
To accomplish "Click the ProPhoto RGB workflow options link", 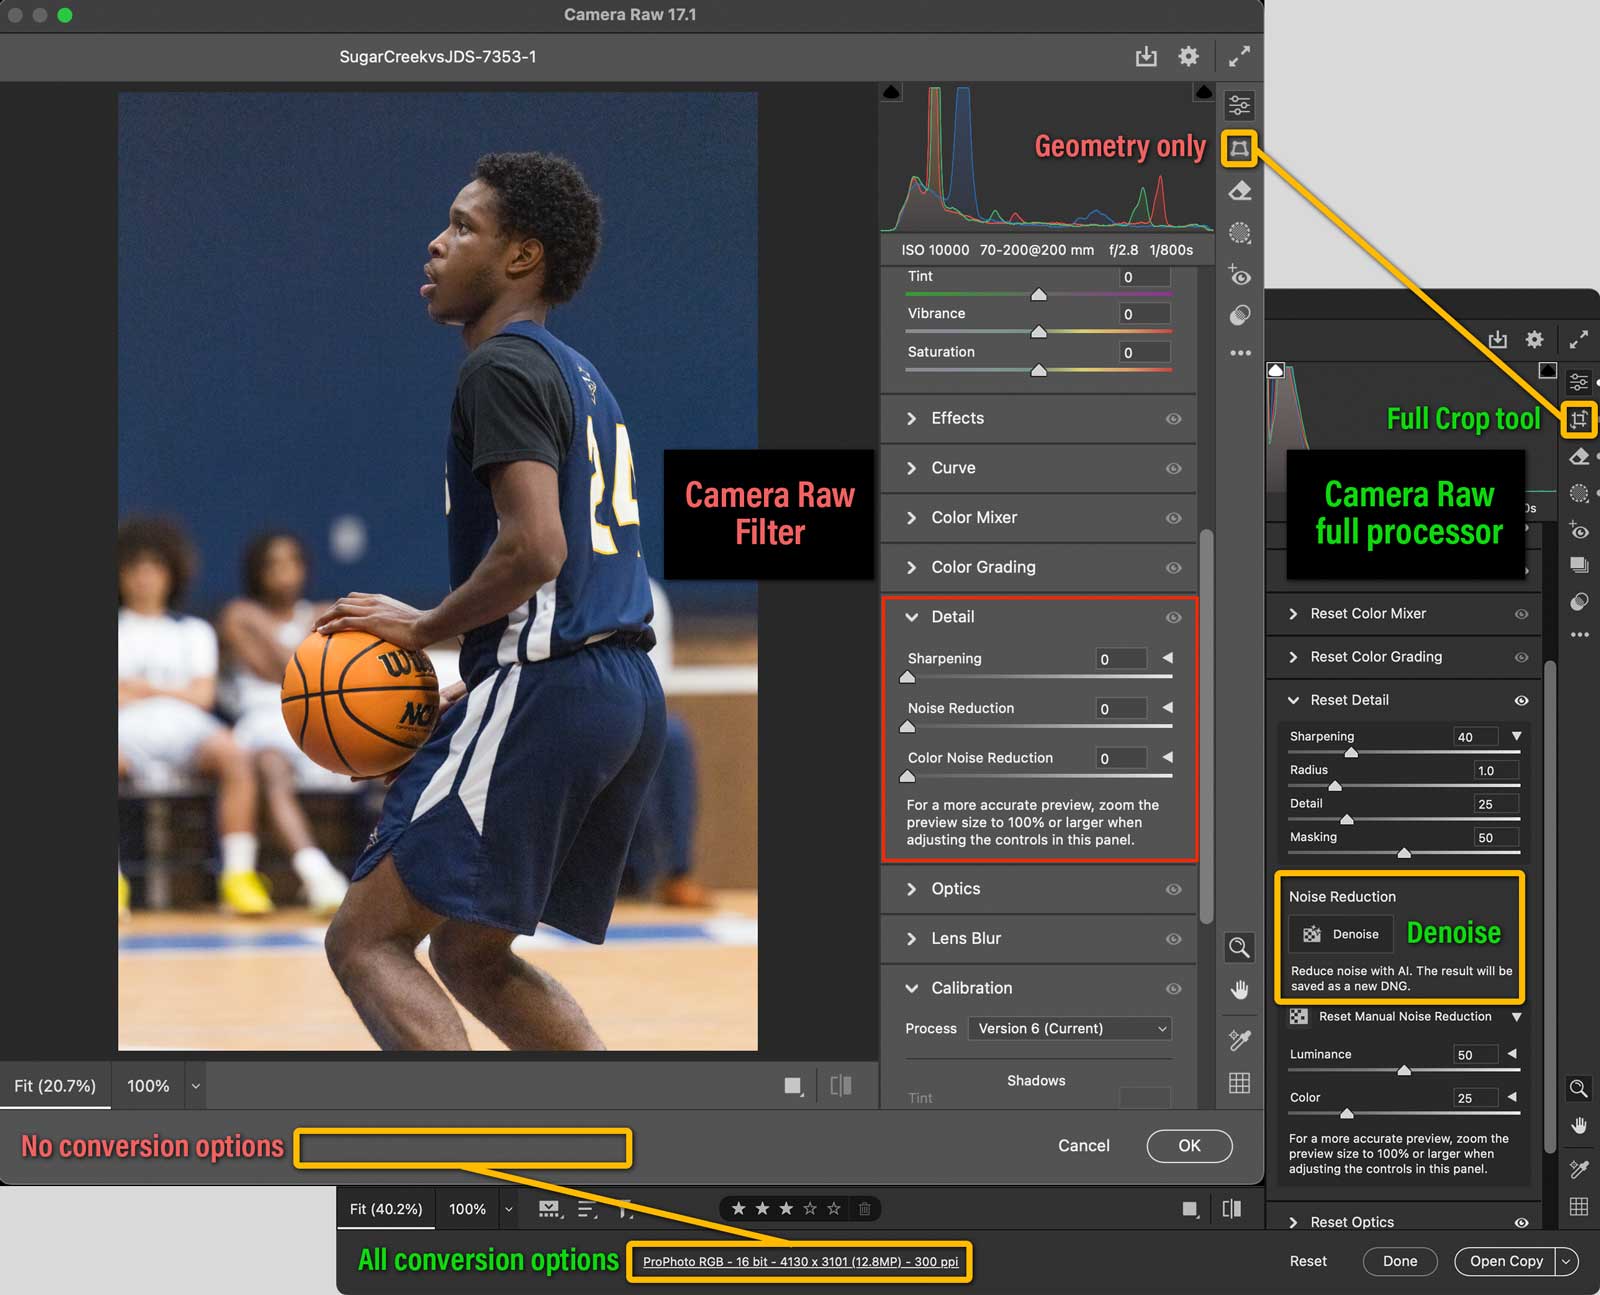I will click(800, 1262).
